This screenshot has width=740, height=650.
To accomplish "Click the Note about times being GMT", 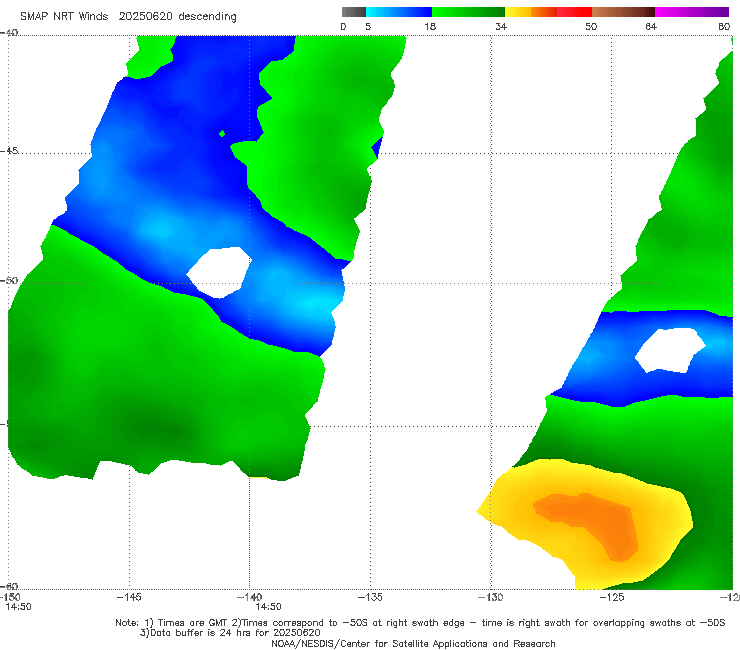I will pos(420,623).
